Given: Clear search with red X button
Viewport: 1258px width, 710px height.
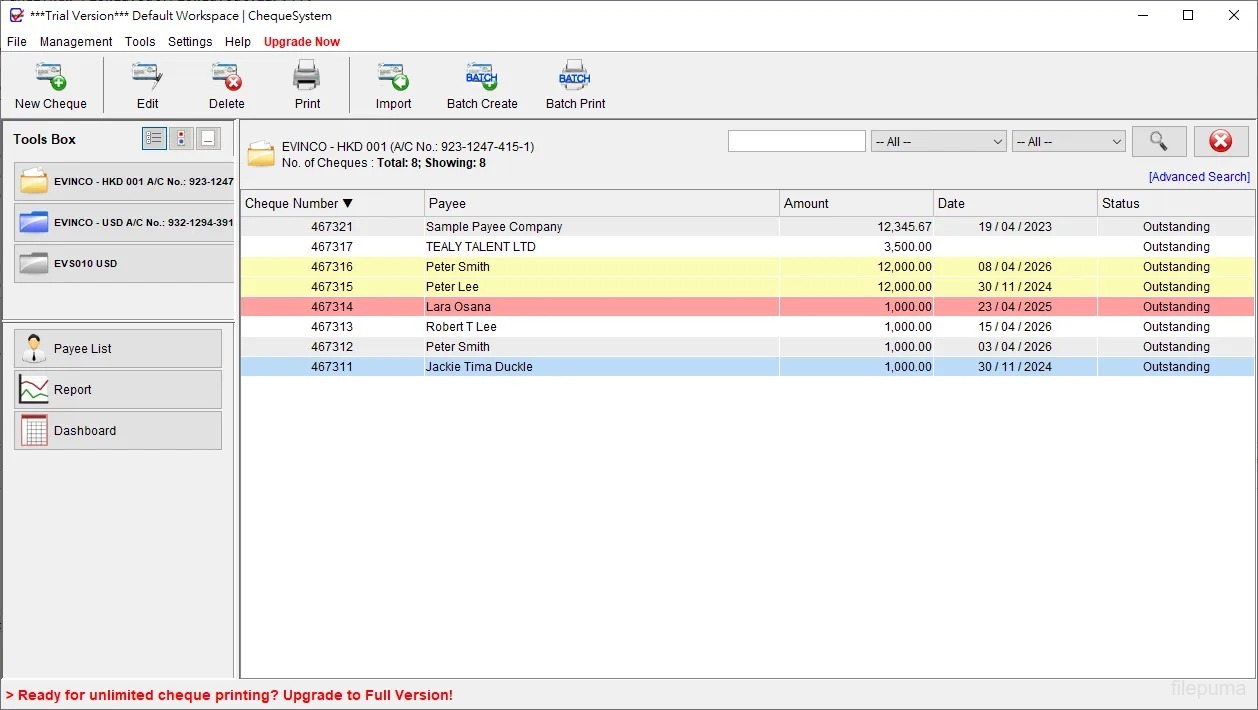Looking at the screenshot, I should [1221, 141].
